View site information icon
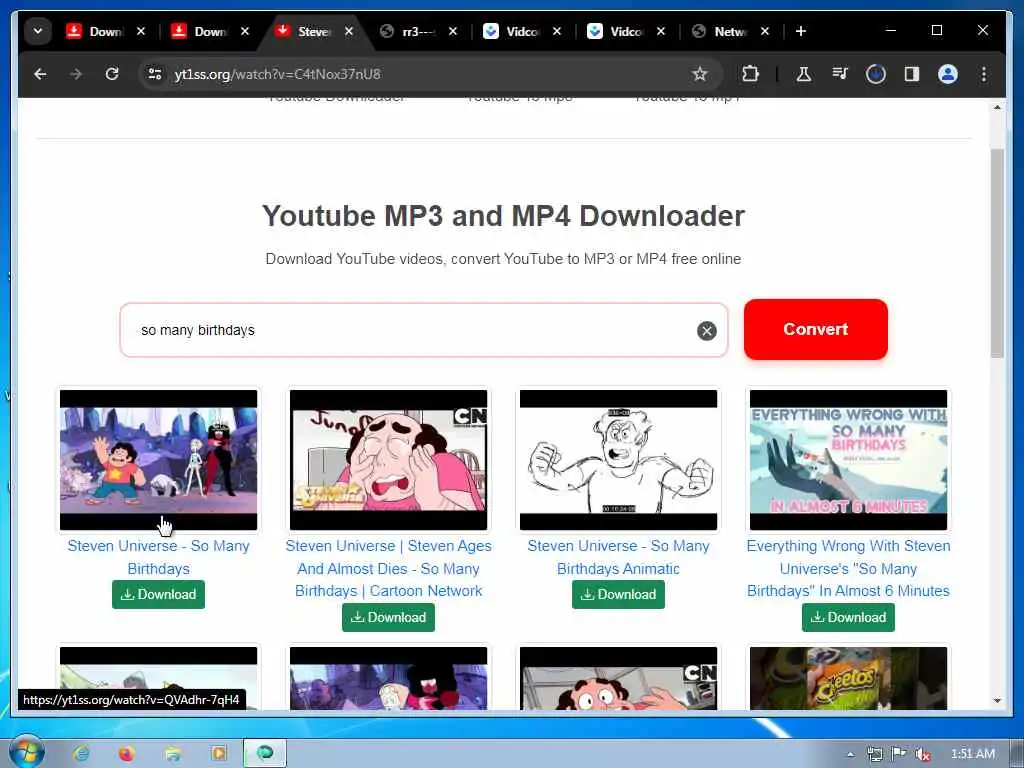 155,74
